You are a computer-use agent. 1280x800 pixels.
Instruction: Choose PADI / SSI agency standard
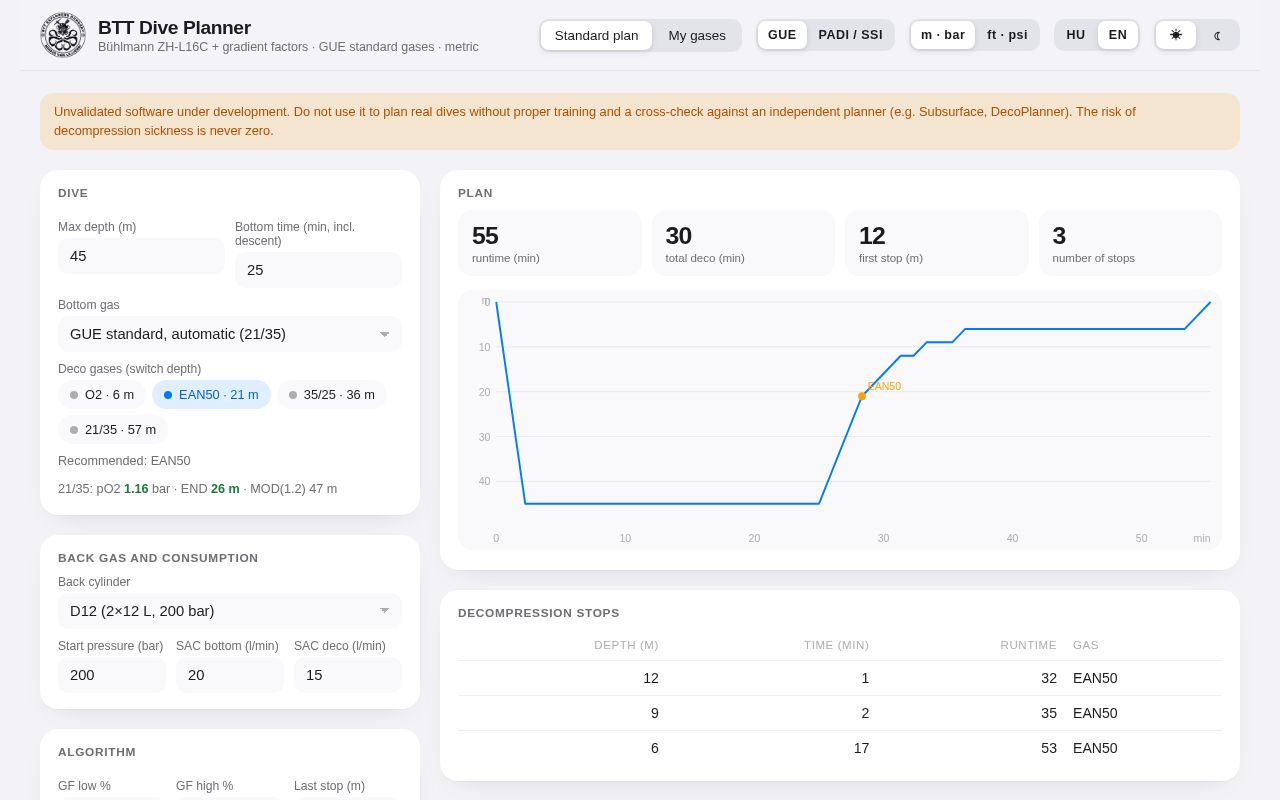[850, 35]
